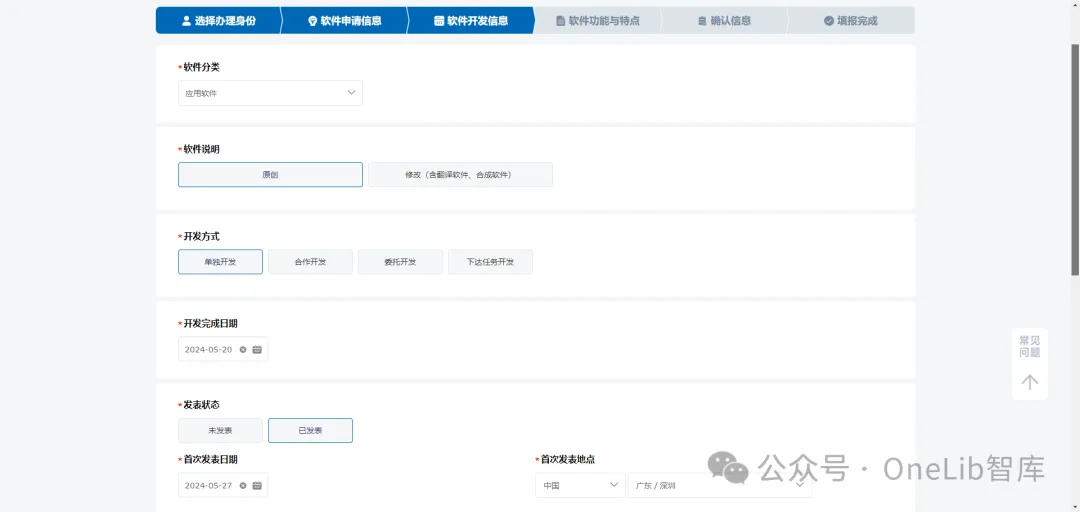
Task: Click the page vertical scrollbar
Action: click(1074, 158)
